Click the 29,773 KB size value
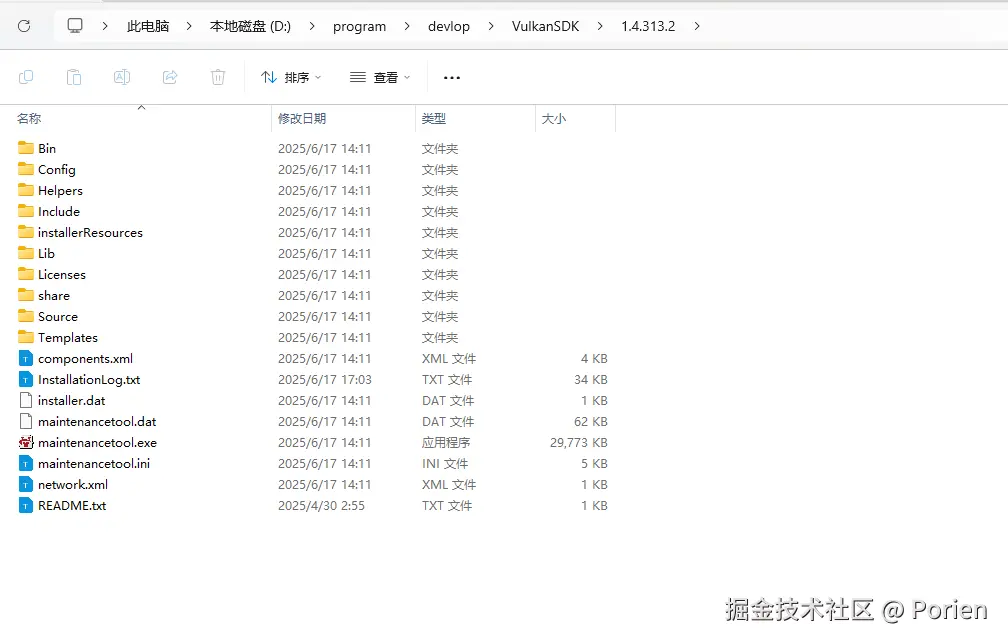This screenshot has height=643, width=1008. coord(579,443)
